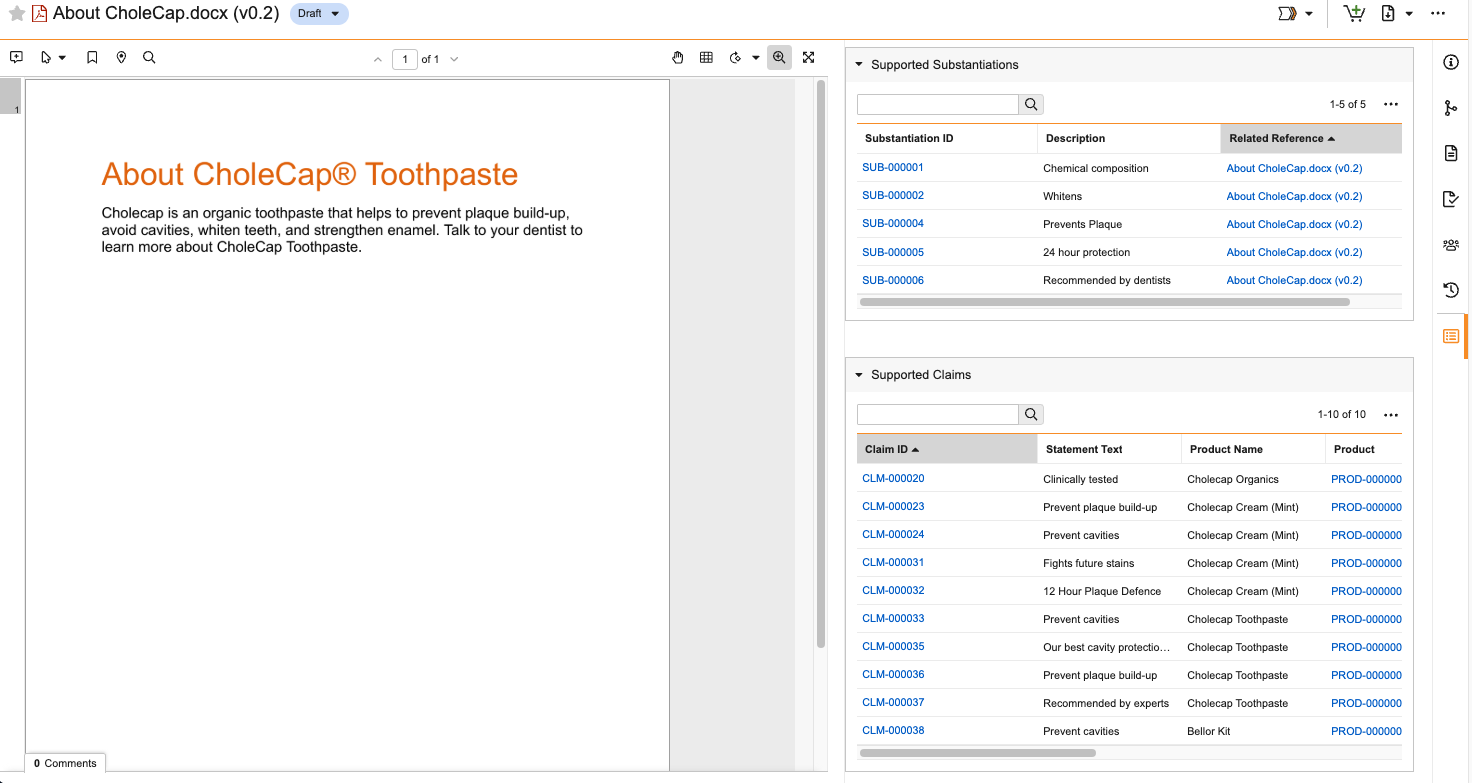Click the location pin icon in viewer toolbar
The width and height of the screenshot is (1472, 783).
(121, 58)
